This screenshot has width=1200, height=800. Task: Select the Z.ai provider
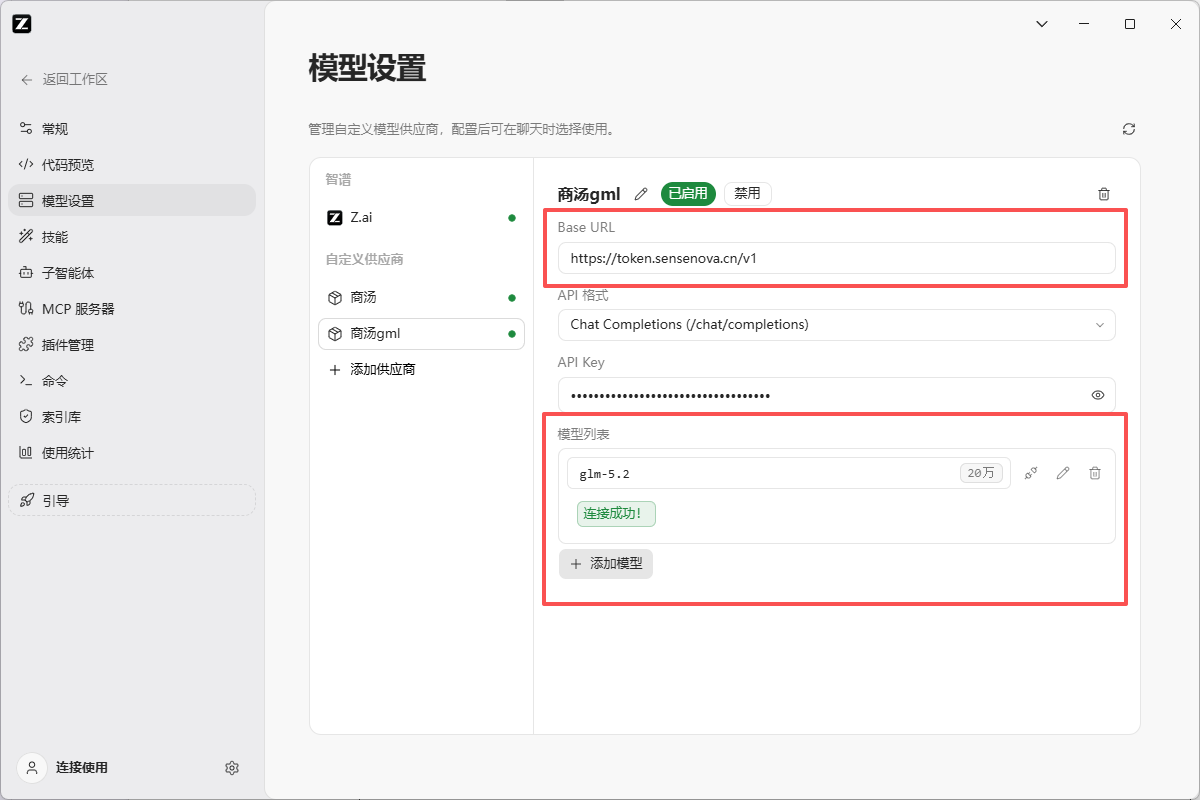coord(421,217)
